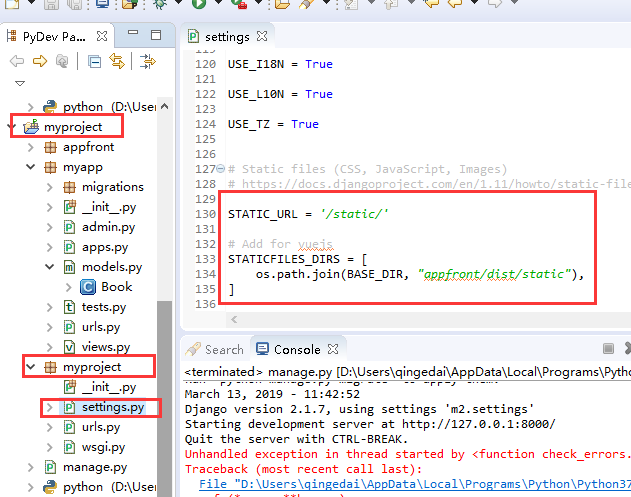Close the PyDev Package Explorer tab
Screen dimensions: 631x497
coord(102,36)
